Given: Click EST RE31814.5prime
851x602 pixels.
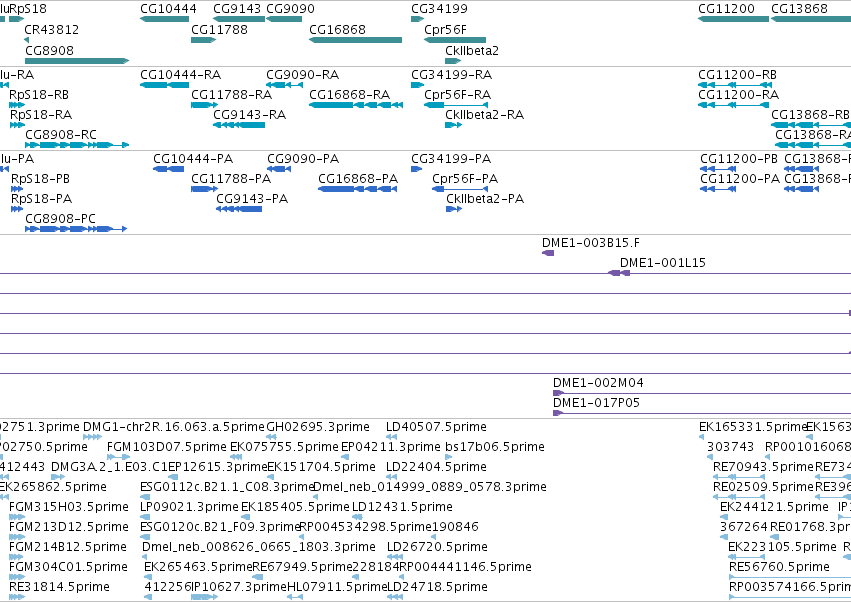Looking at the screenshot, I should pos(17,597).
